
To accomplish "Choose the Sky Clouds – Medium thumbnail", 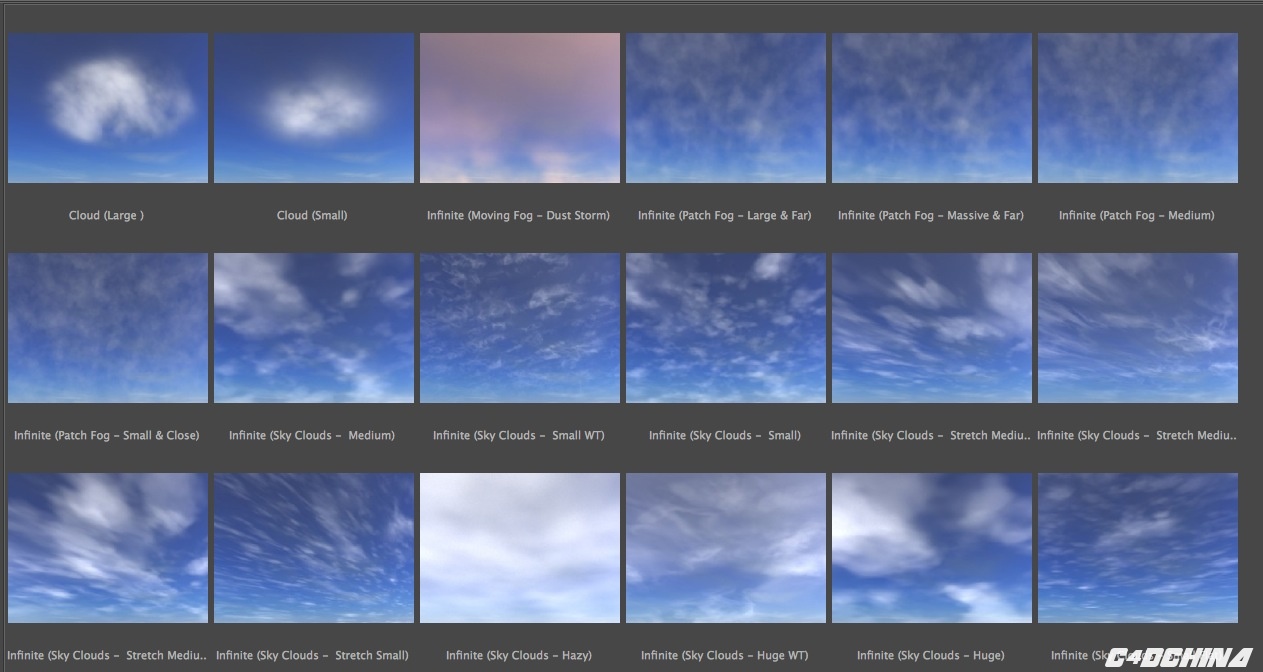I will [x=314, y=328].
